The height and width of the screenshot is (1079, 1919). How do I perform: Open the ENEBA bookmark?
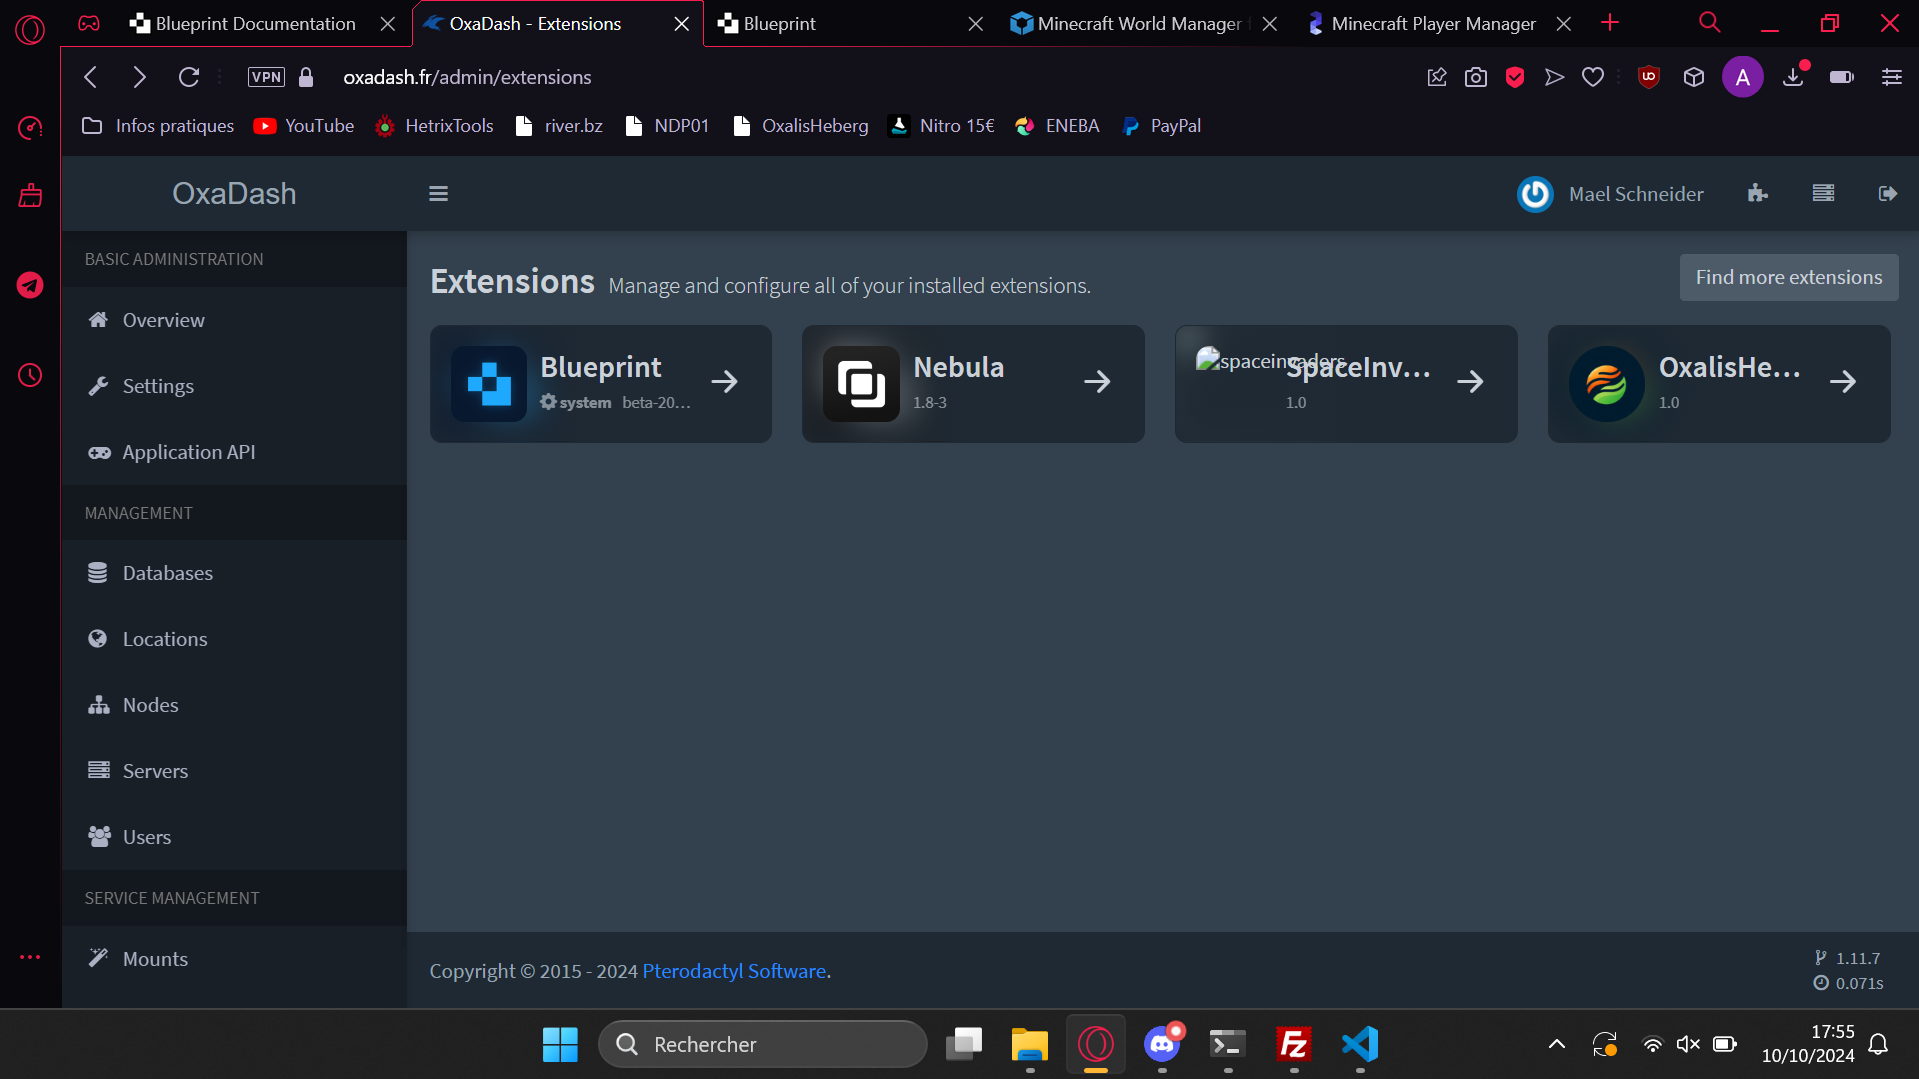click(1057, 126)
